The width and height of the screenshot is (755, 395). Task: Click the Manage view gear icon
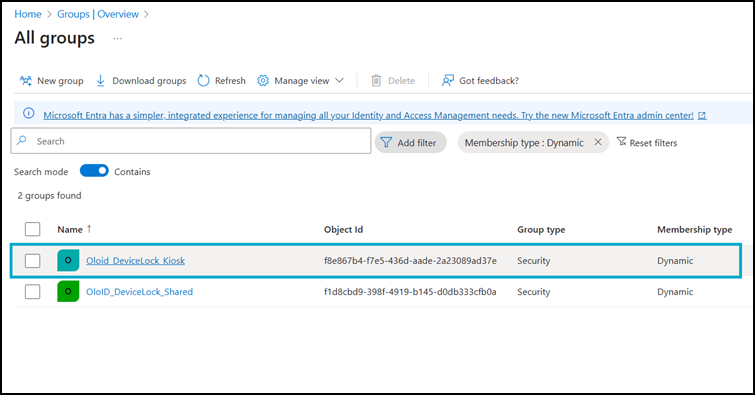pyautogui.click(x=263, y=80)
